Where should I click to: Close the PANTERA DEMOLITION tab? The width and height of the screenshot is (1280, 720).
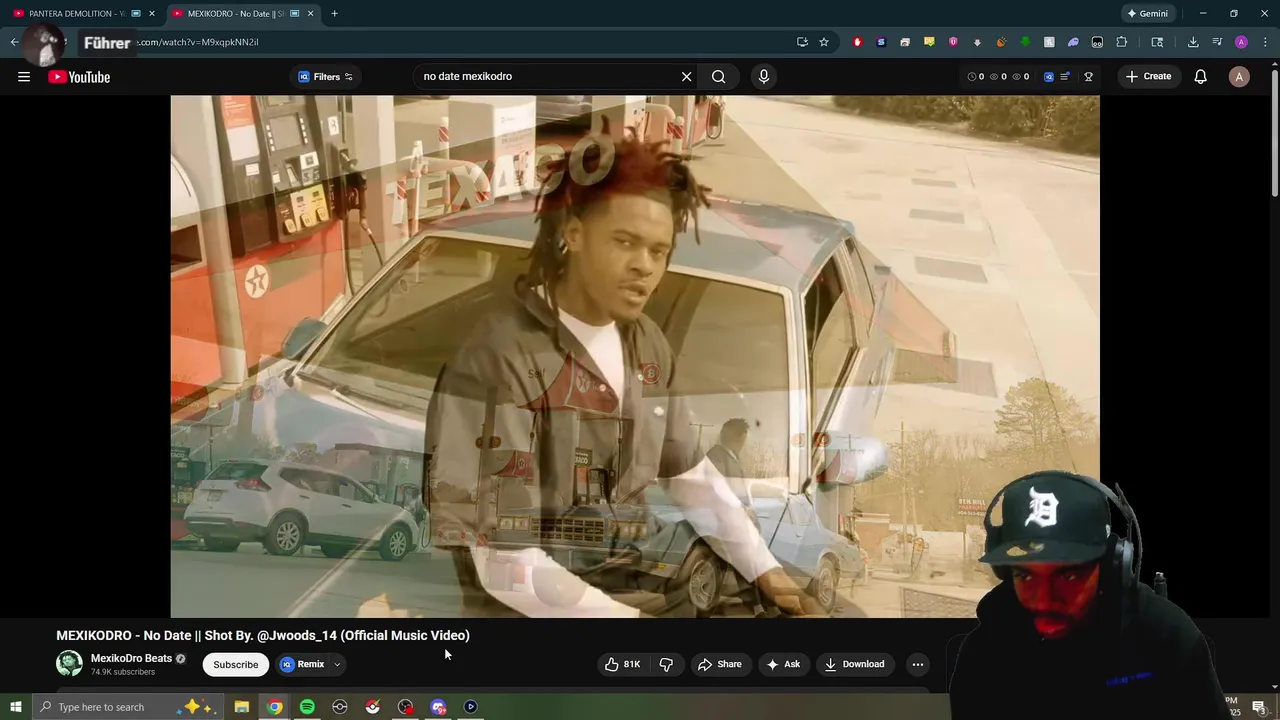152,14
